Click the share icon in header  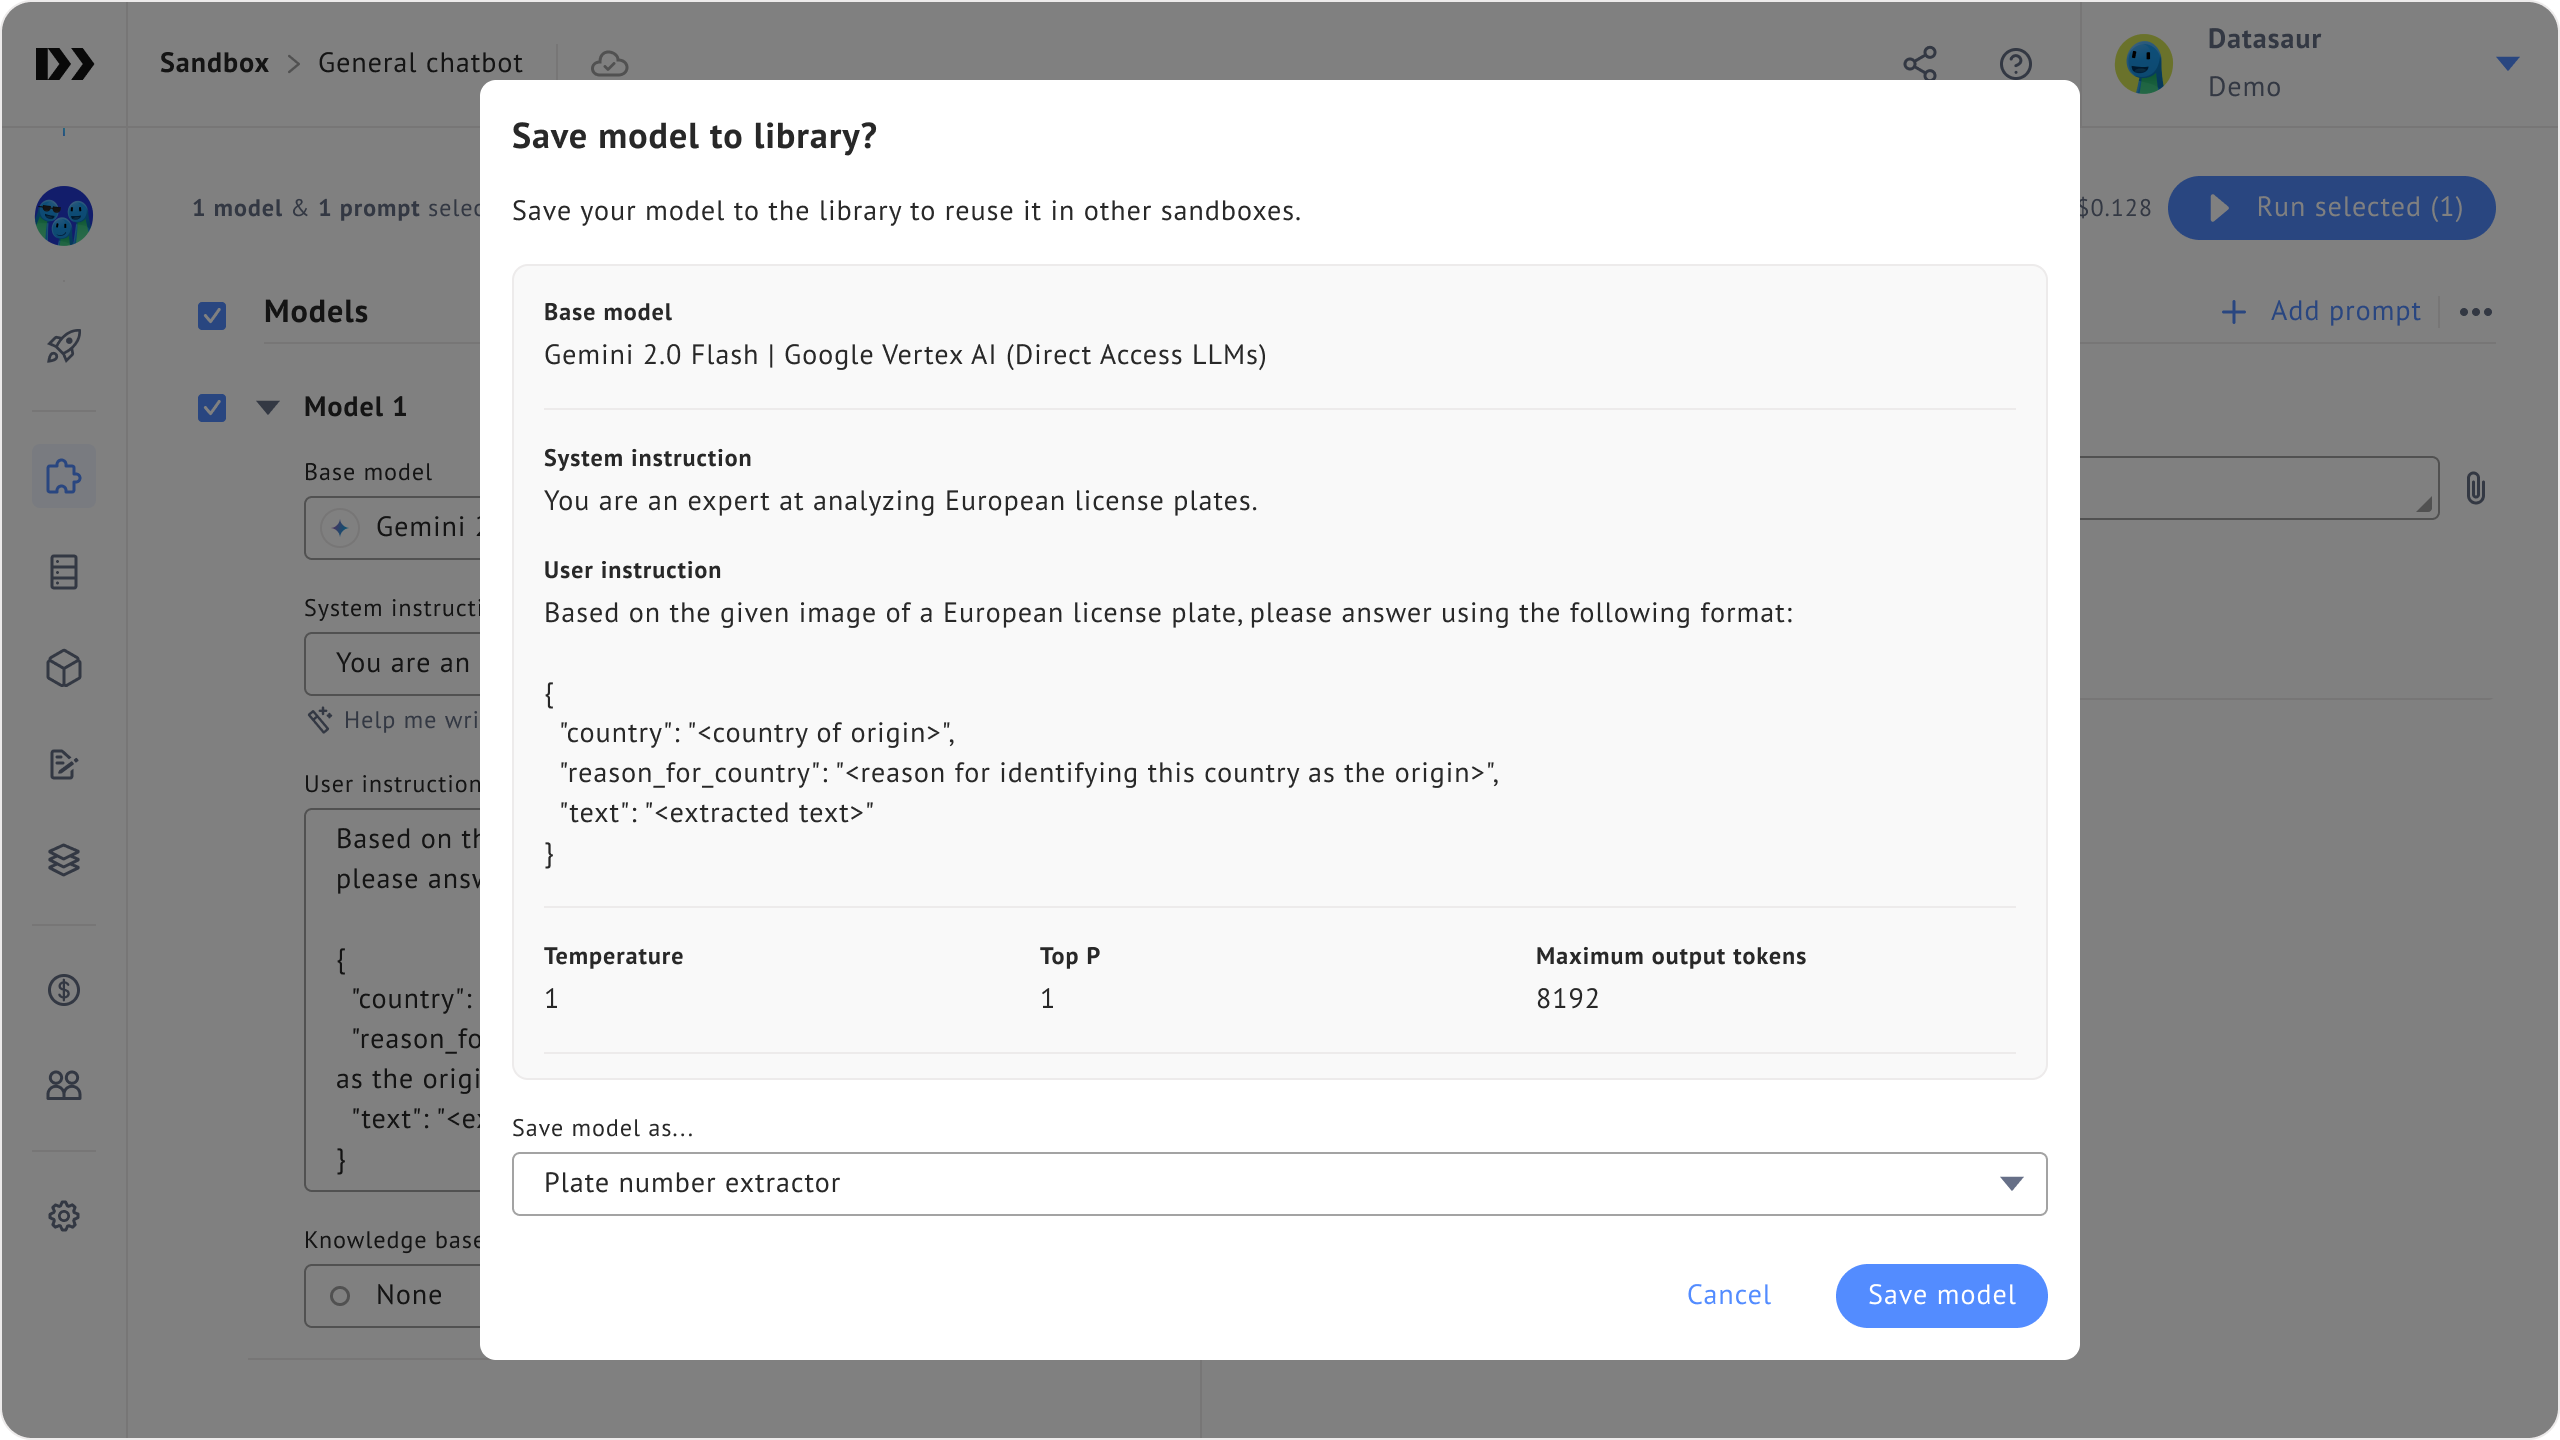[1920, 64]
